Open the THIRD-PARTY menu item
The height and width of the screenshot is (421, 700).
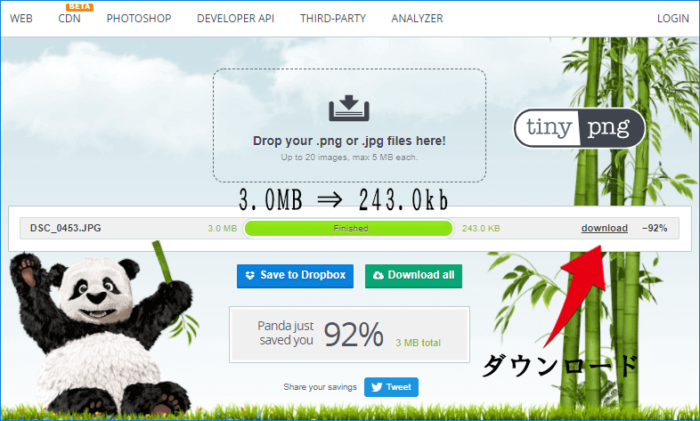[334, 18]
